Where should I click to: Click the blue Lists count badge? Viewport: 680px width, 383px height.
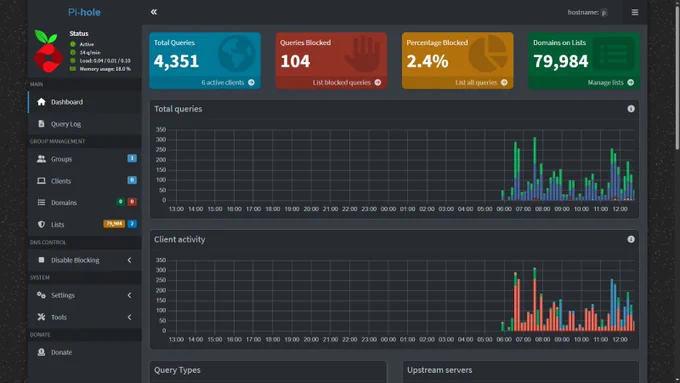[x=132, y=224]
